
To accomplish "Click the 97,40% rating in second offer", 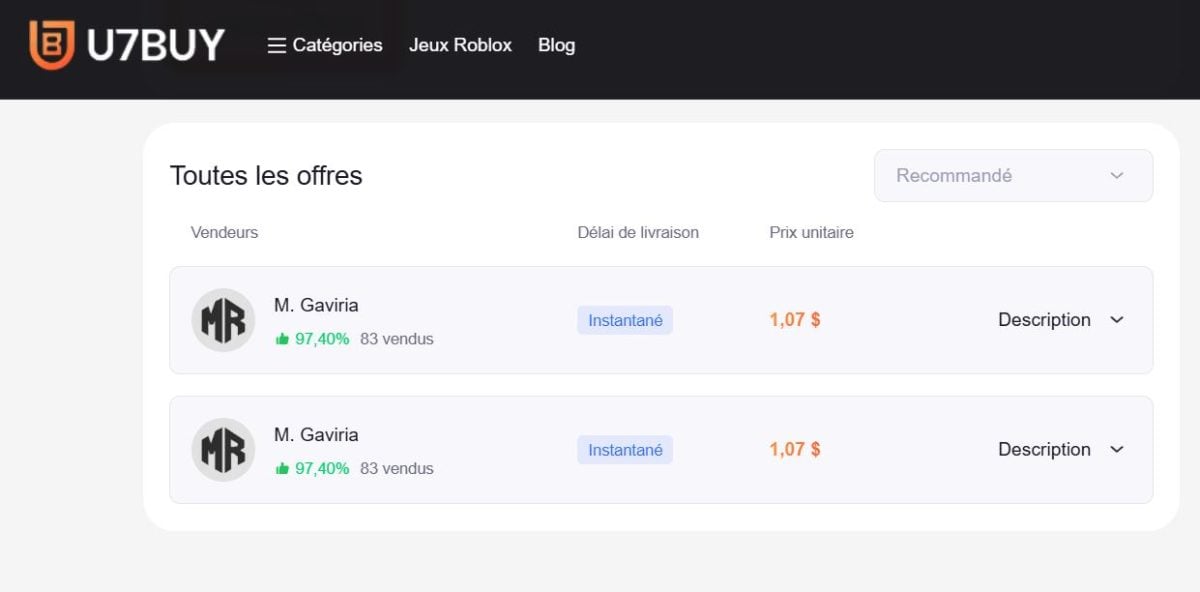I will (322, 468).
